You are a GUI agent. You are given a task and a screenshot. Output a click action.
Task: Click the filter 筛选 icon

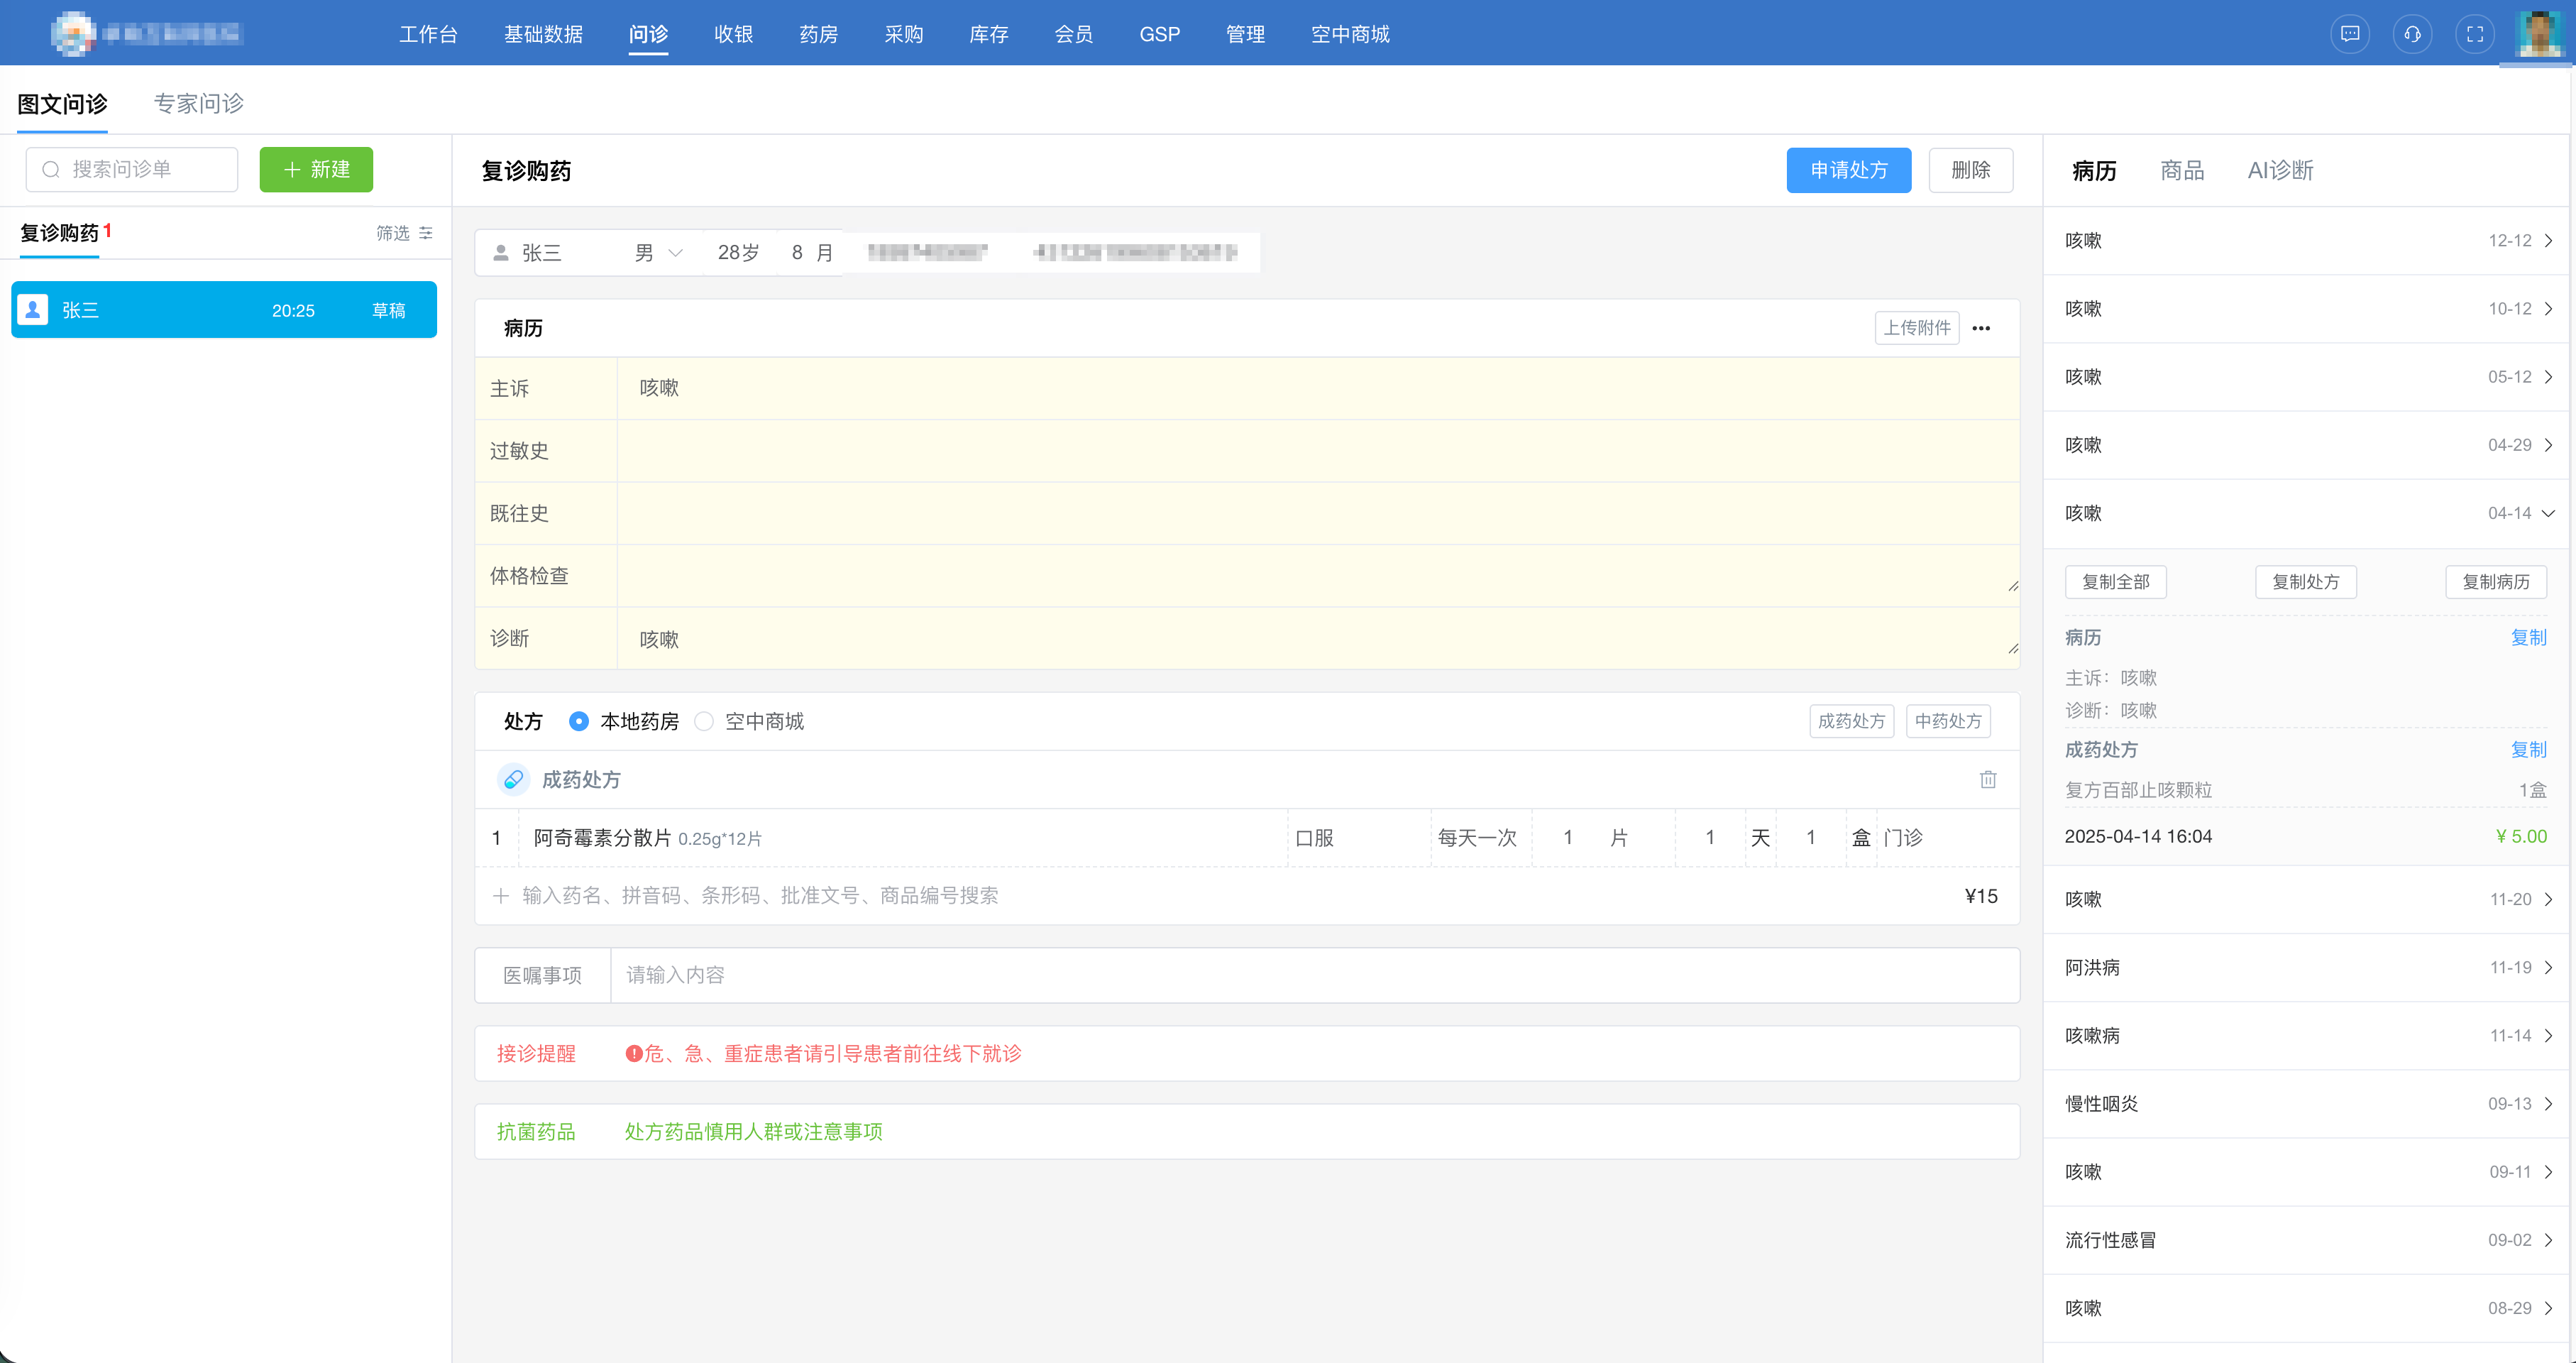point(426,233)
